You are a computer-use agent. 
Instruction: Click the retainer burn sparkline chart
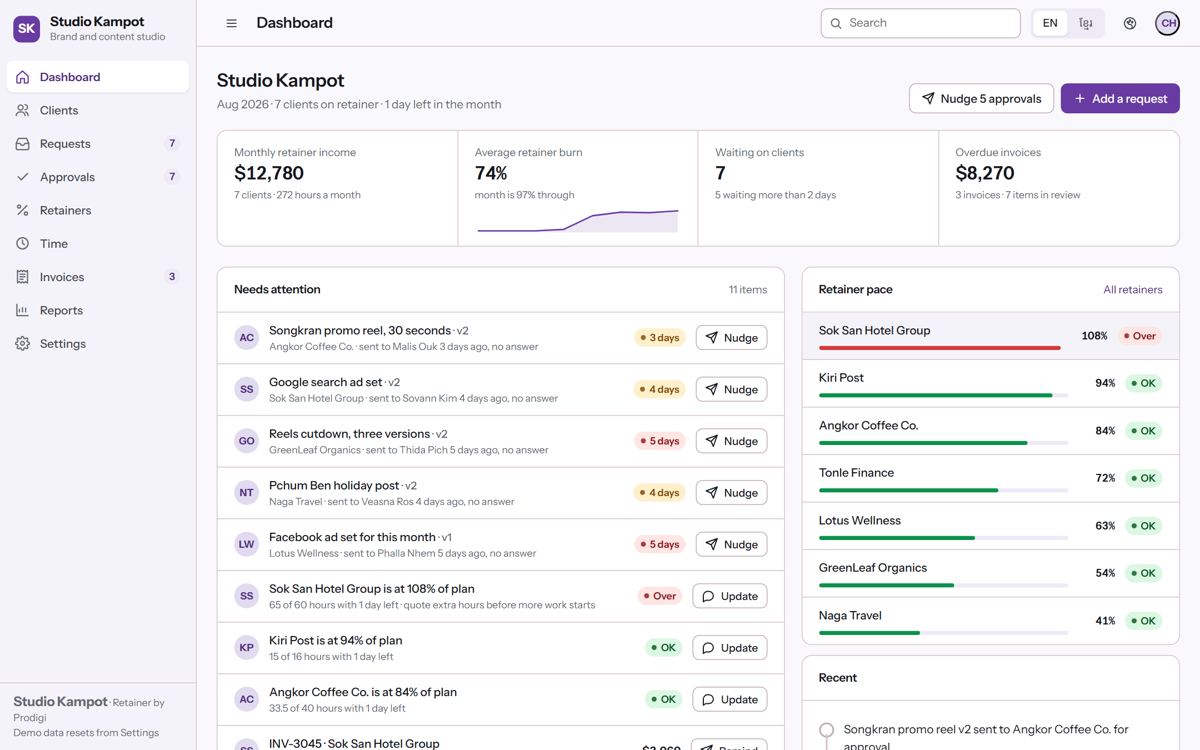pyautogui.click(x=578, y=220)
